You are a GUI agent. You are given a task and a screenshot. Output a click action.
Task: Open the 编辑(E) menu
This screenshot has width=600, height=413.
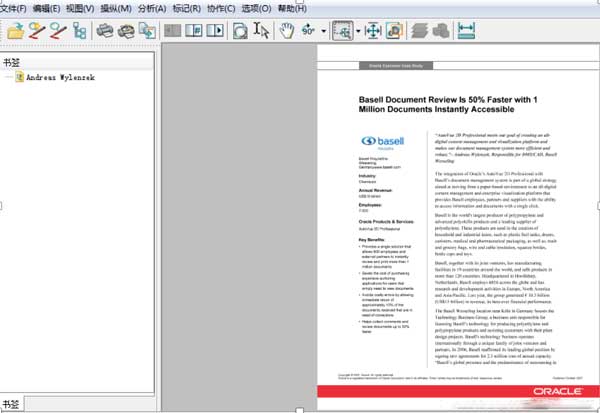point(46,8)
